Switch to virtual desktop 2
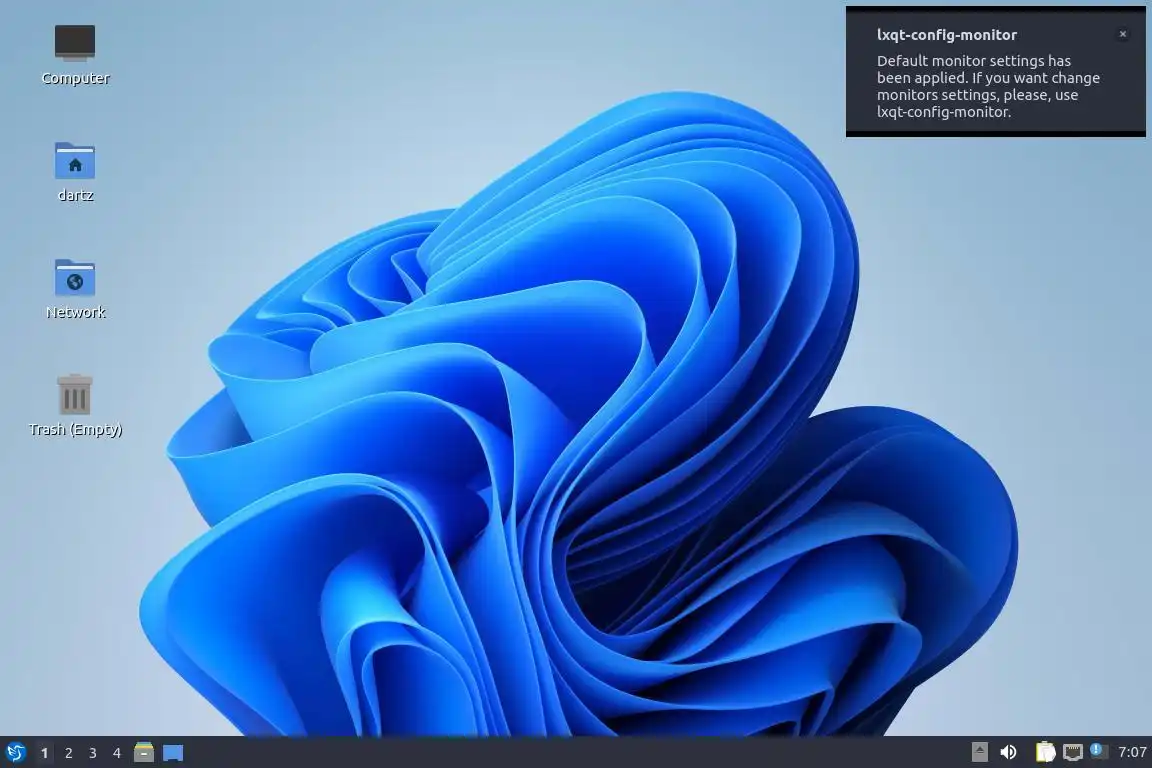 click(x=68, y=753)
